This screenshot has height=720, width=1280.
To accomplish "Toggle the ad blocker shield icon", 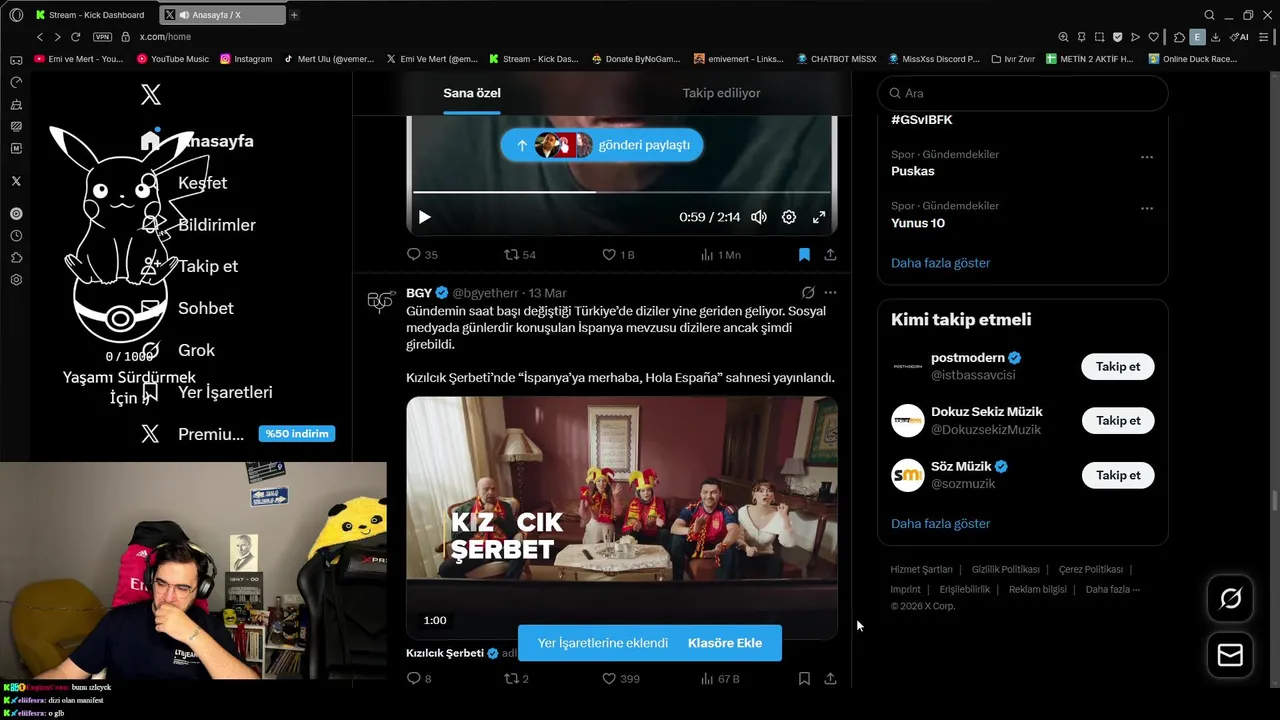I will (1117, 37).
